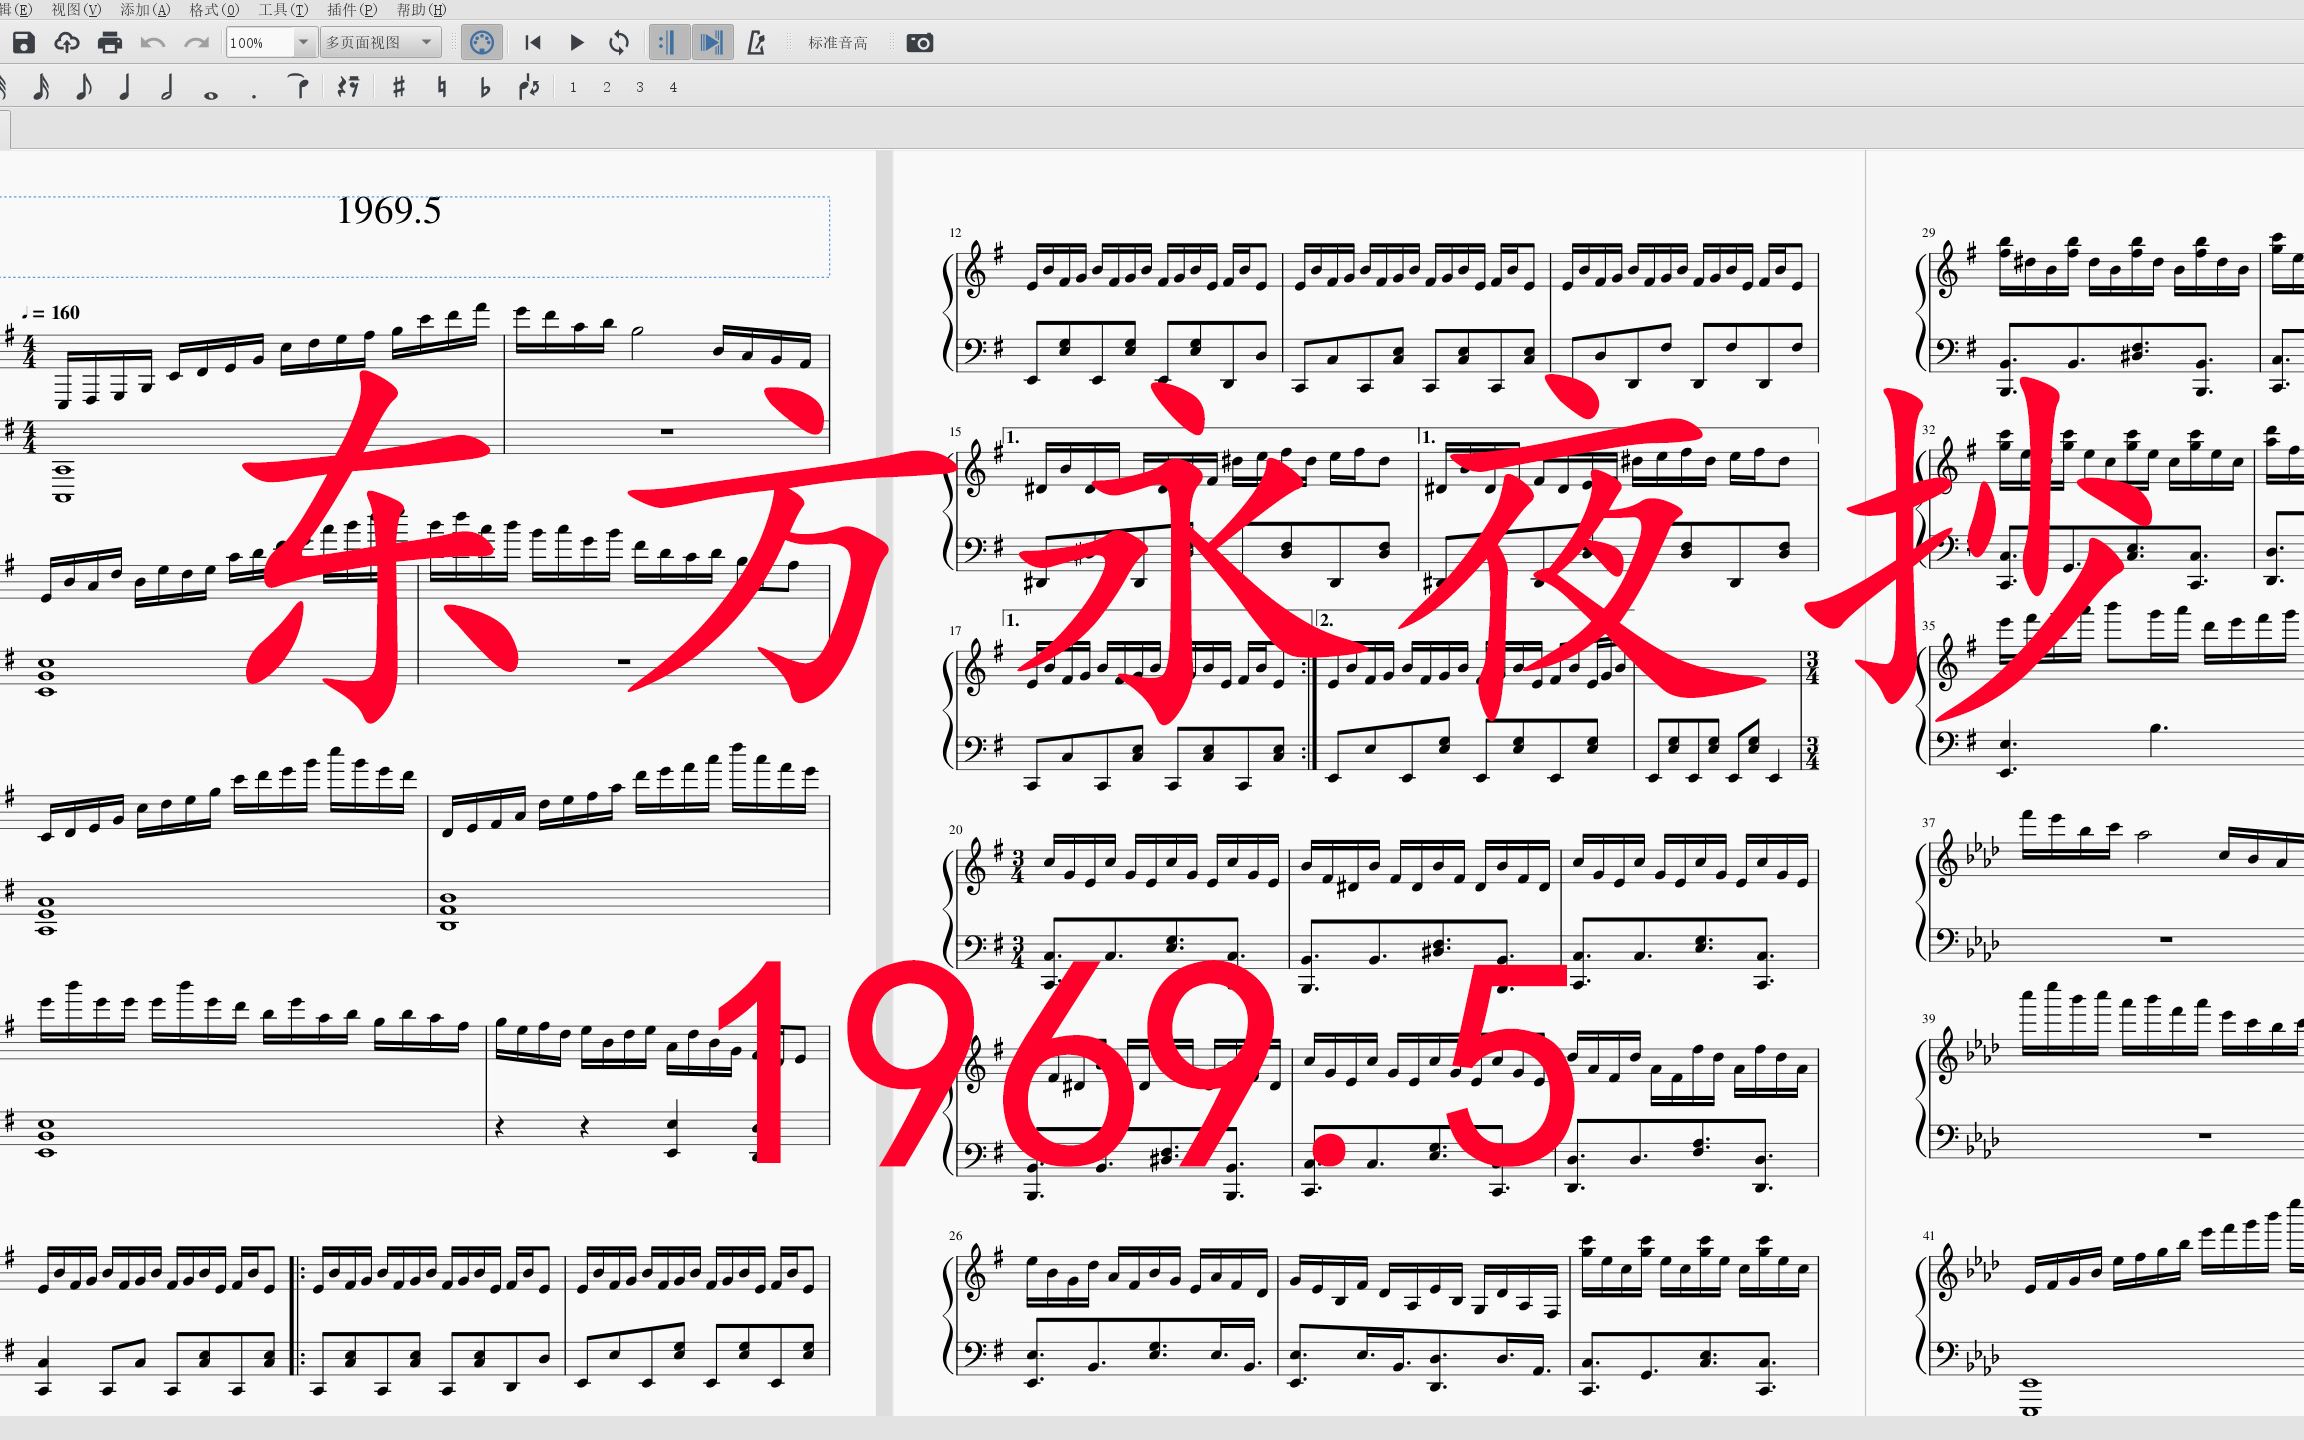Toggle loop playback
Viewport: 2304px width, 1440px height.
pyautogui.click(x=620, y=43)
